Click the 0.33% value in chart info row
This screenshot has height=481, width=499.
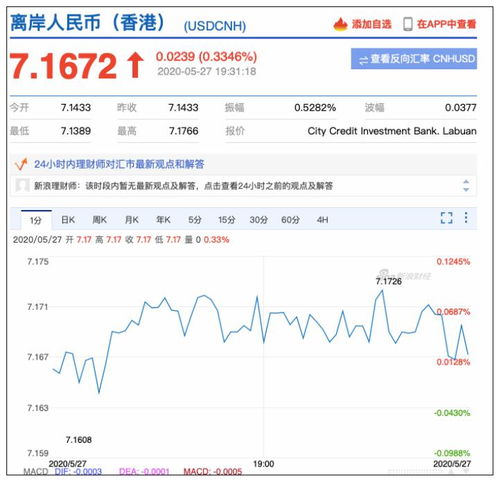(216, 240)
